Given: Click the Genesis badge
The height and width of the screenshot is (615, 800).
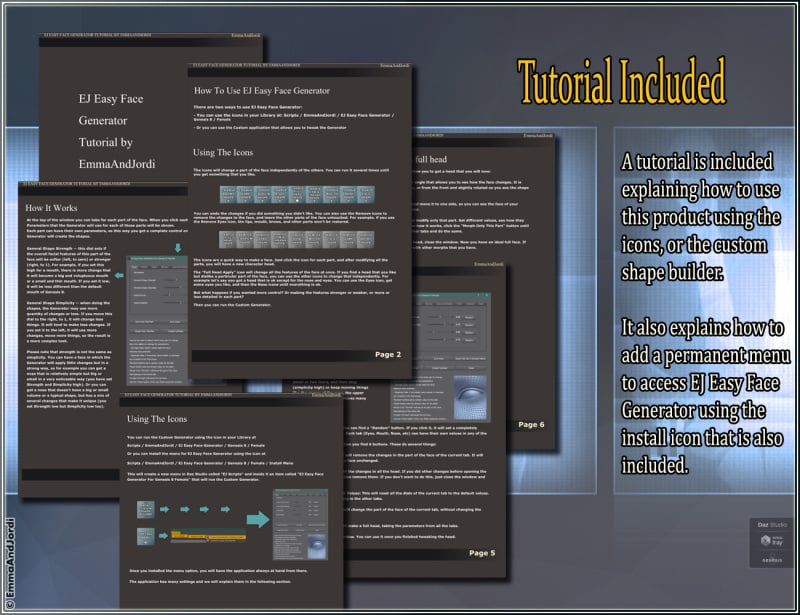Looking at the screenshot, I should [x=772, y=560].
